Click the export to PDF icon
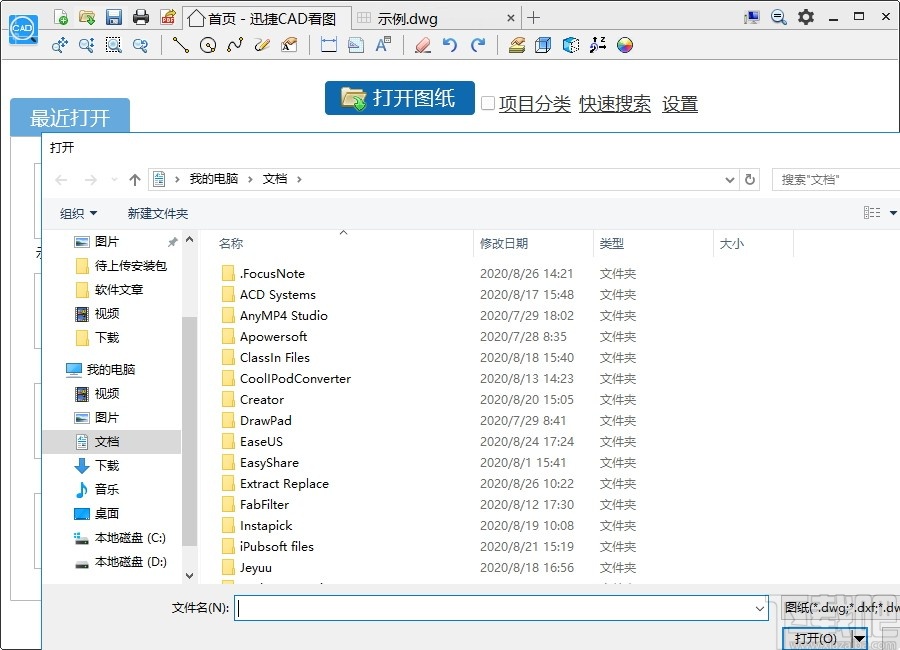The height and width of the screenshot is (650, 900). 168,17
